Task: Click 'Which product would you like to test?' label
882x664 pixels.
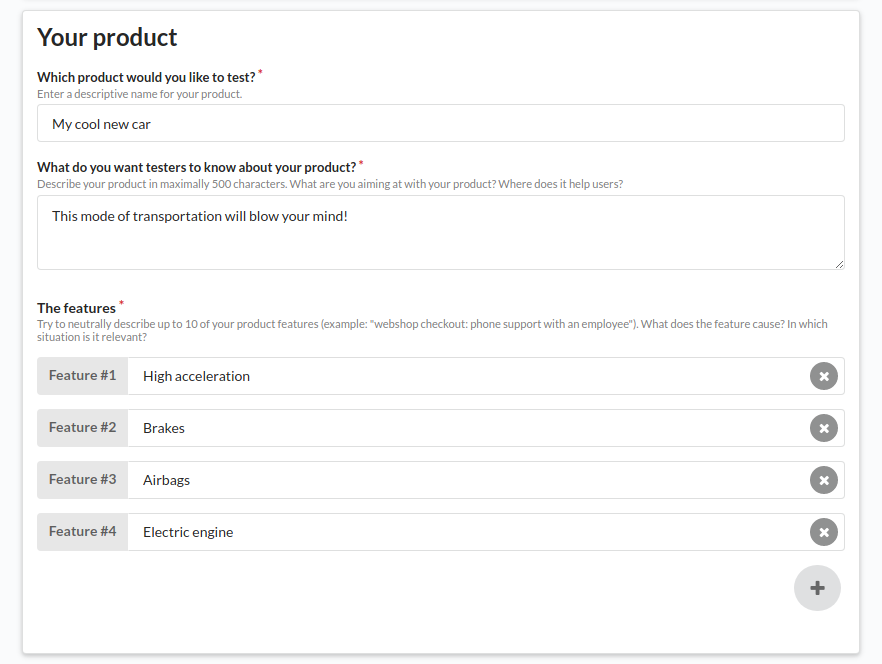Action: click(146, 77)
